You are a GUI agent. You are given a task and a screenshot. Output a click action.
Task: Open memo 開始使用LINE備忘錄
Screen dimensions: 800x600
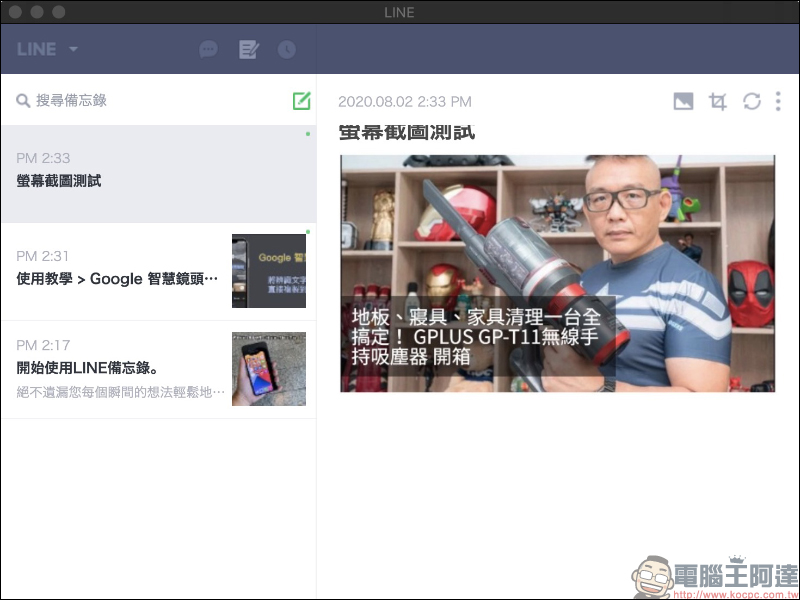(159, 369)
